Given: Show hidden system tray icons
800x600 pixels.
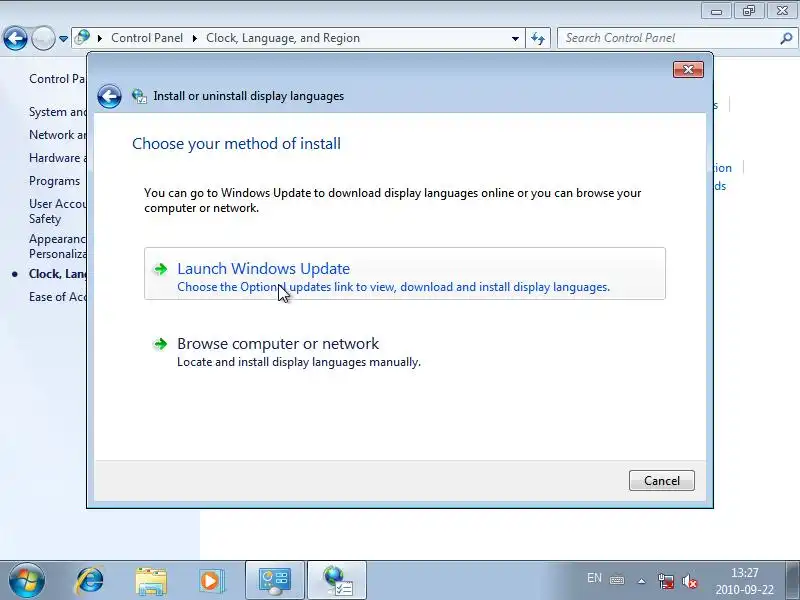Looking at the screenshot, I should coord(641,581).
